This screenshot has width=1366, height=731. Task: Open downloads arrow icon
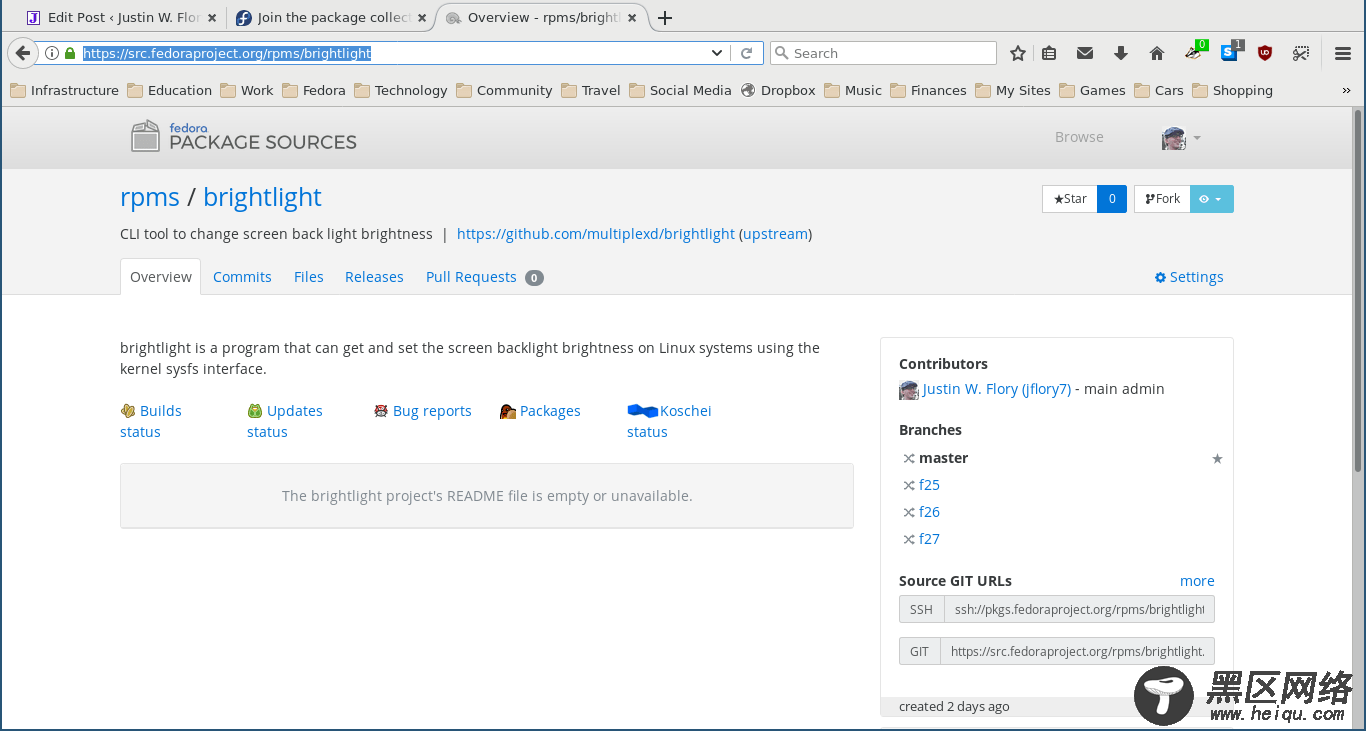point(1120,53)
